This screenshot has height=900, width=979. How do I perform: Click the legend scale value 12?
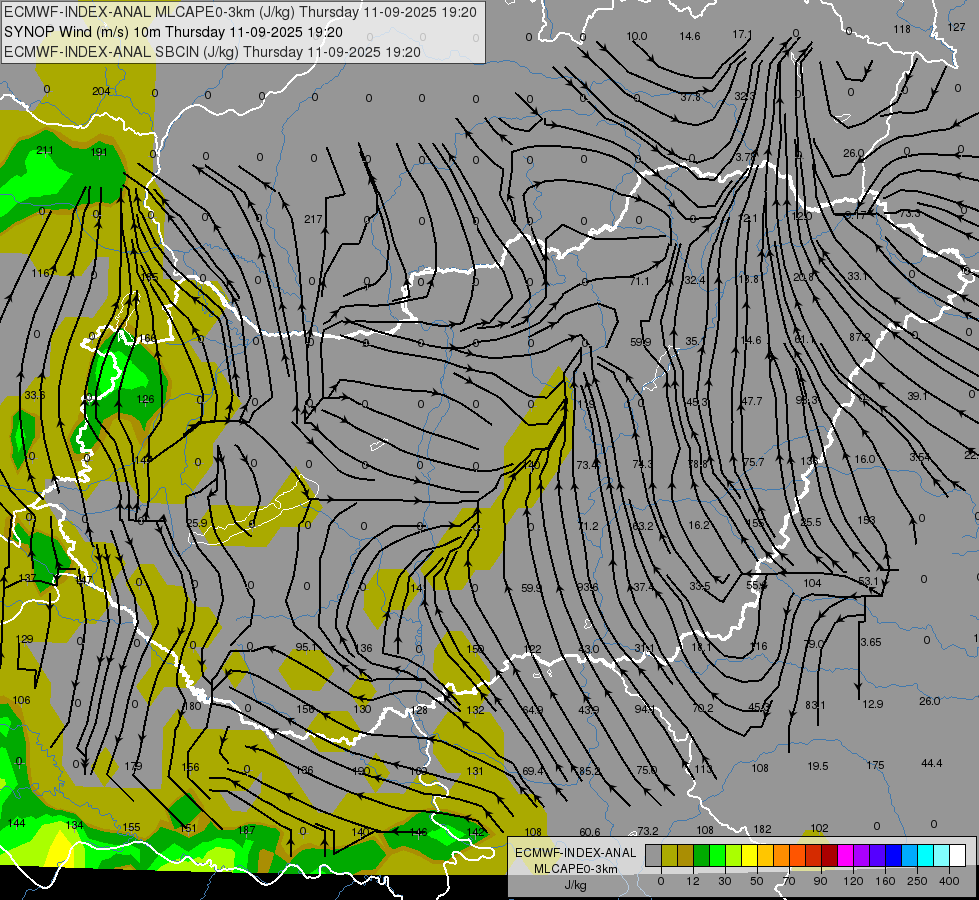692,881
